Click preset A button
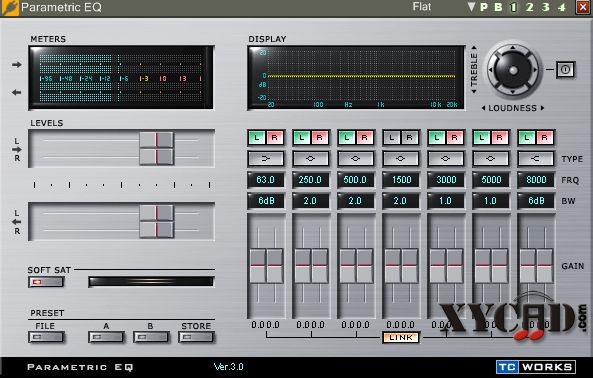This screenshot has width=593, height=378. coord(106,337)
